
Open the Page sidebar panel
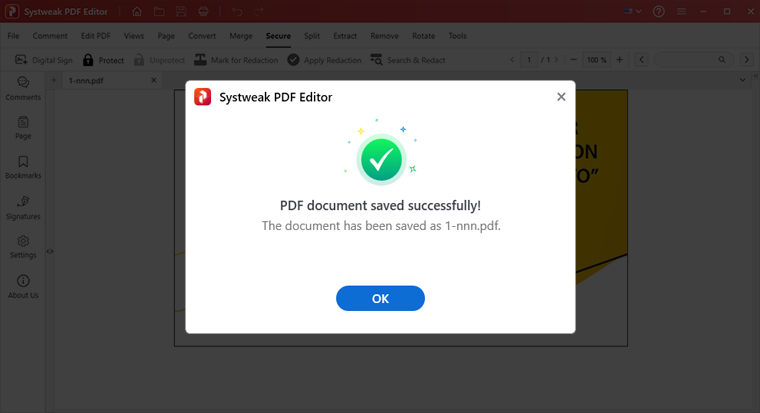[23, 127]
